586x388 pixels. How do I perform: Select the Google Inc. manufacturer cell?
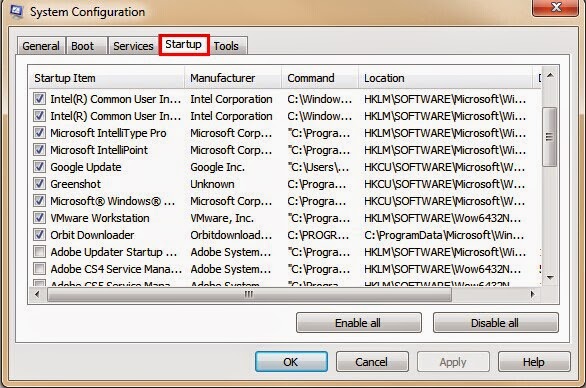217,167
